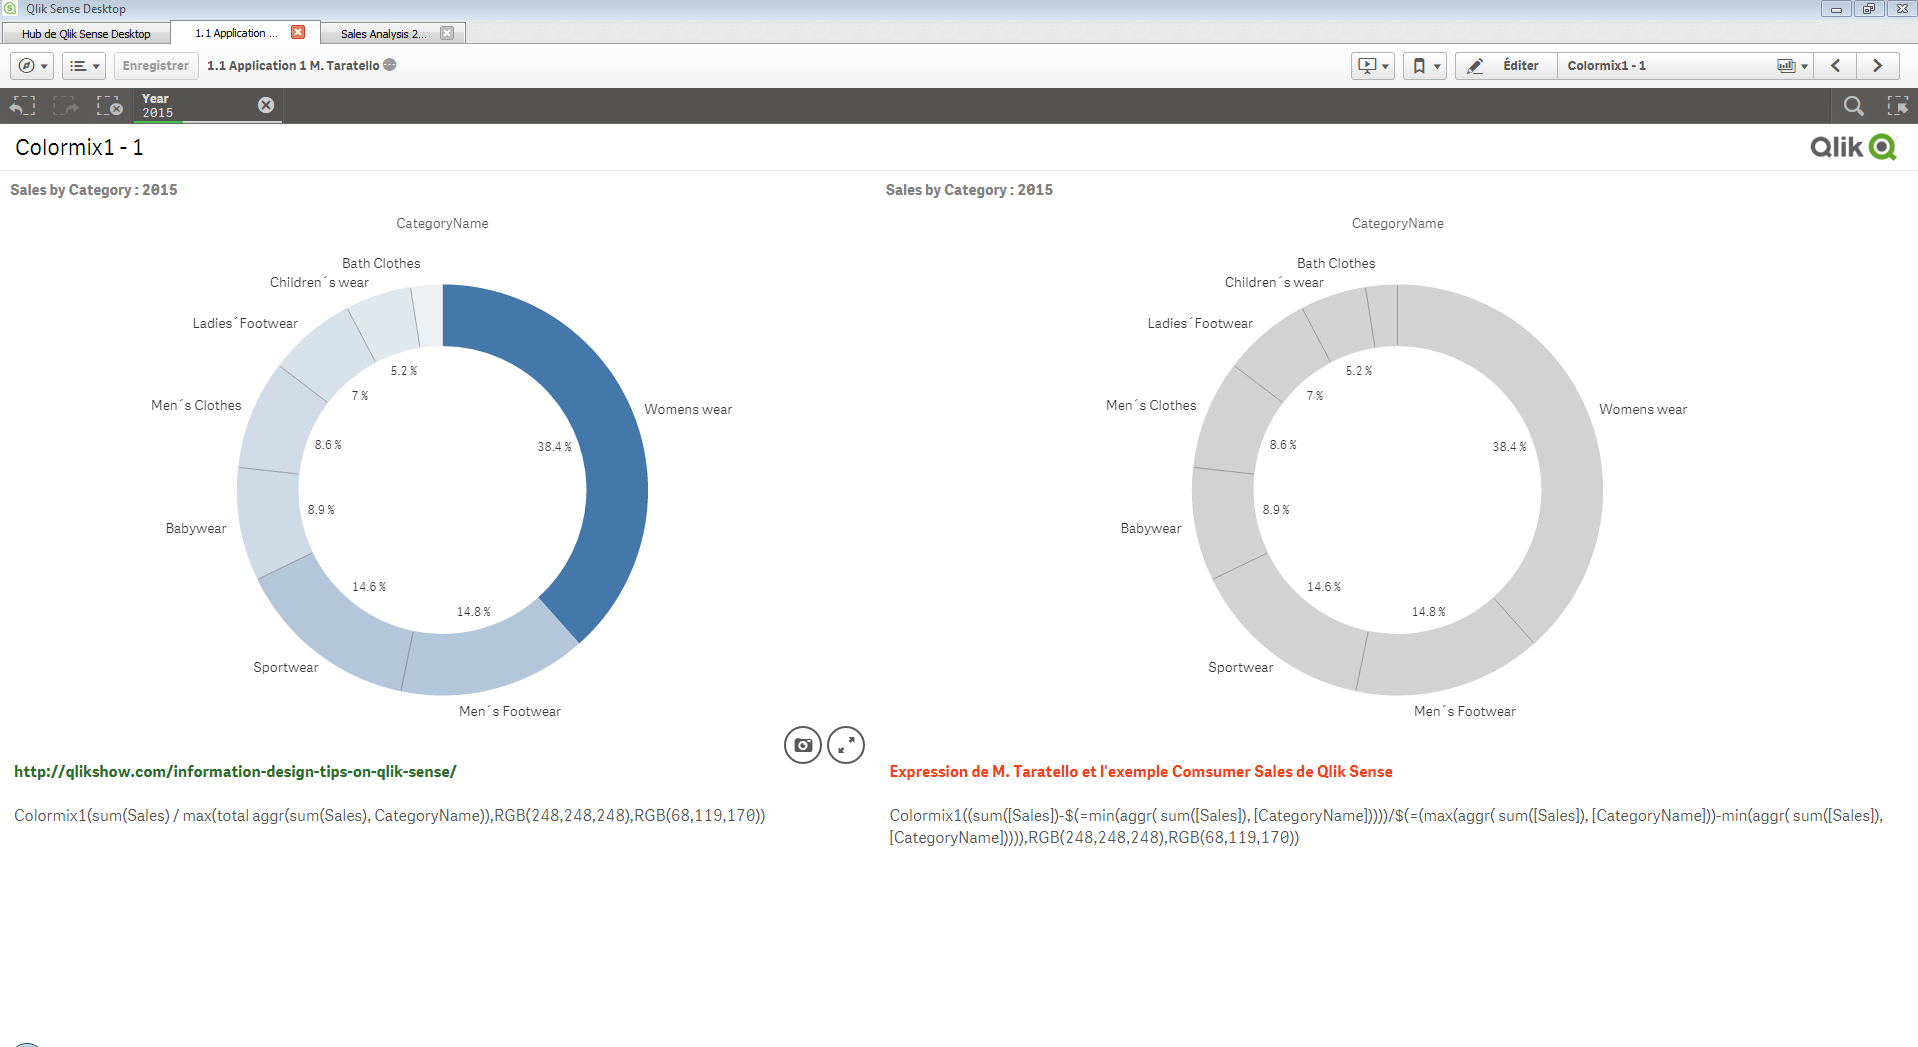Select Babywear segment in blue chart
This screenshot has width=1918, height=1047.
point(270,520)
